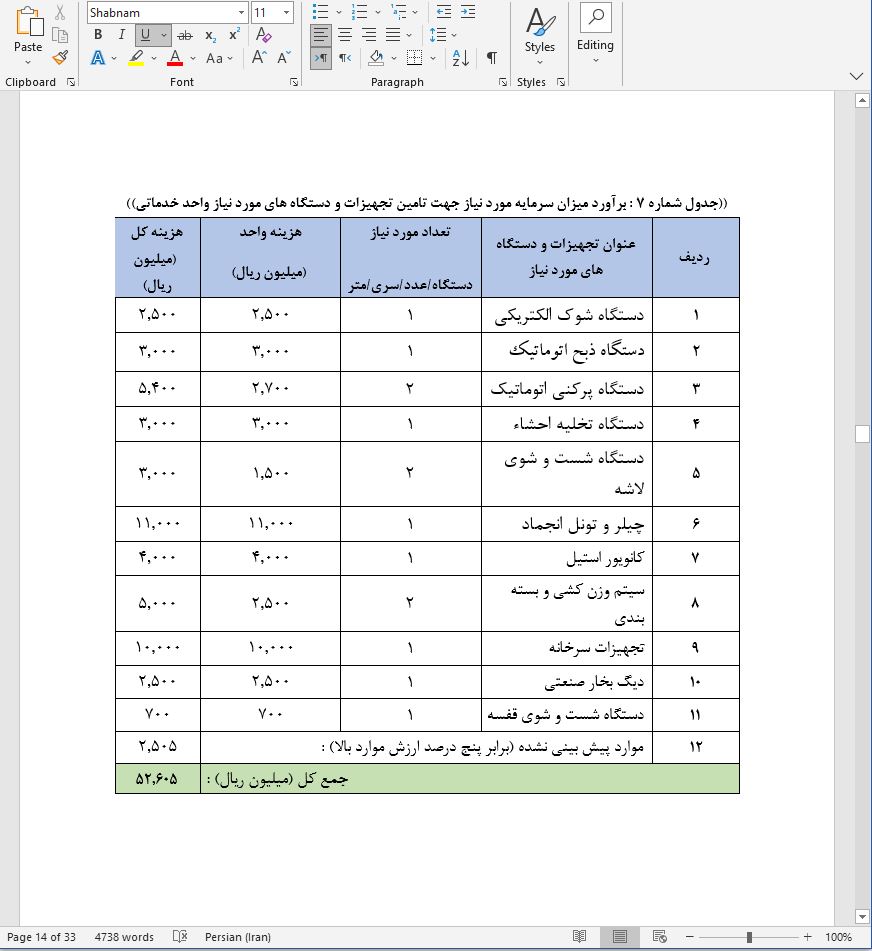Click the Paste button
Screen dimensions: 872x951
coord(28,35)
